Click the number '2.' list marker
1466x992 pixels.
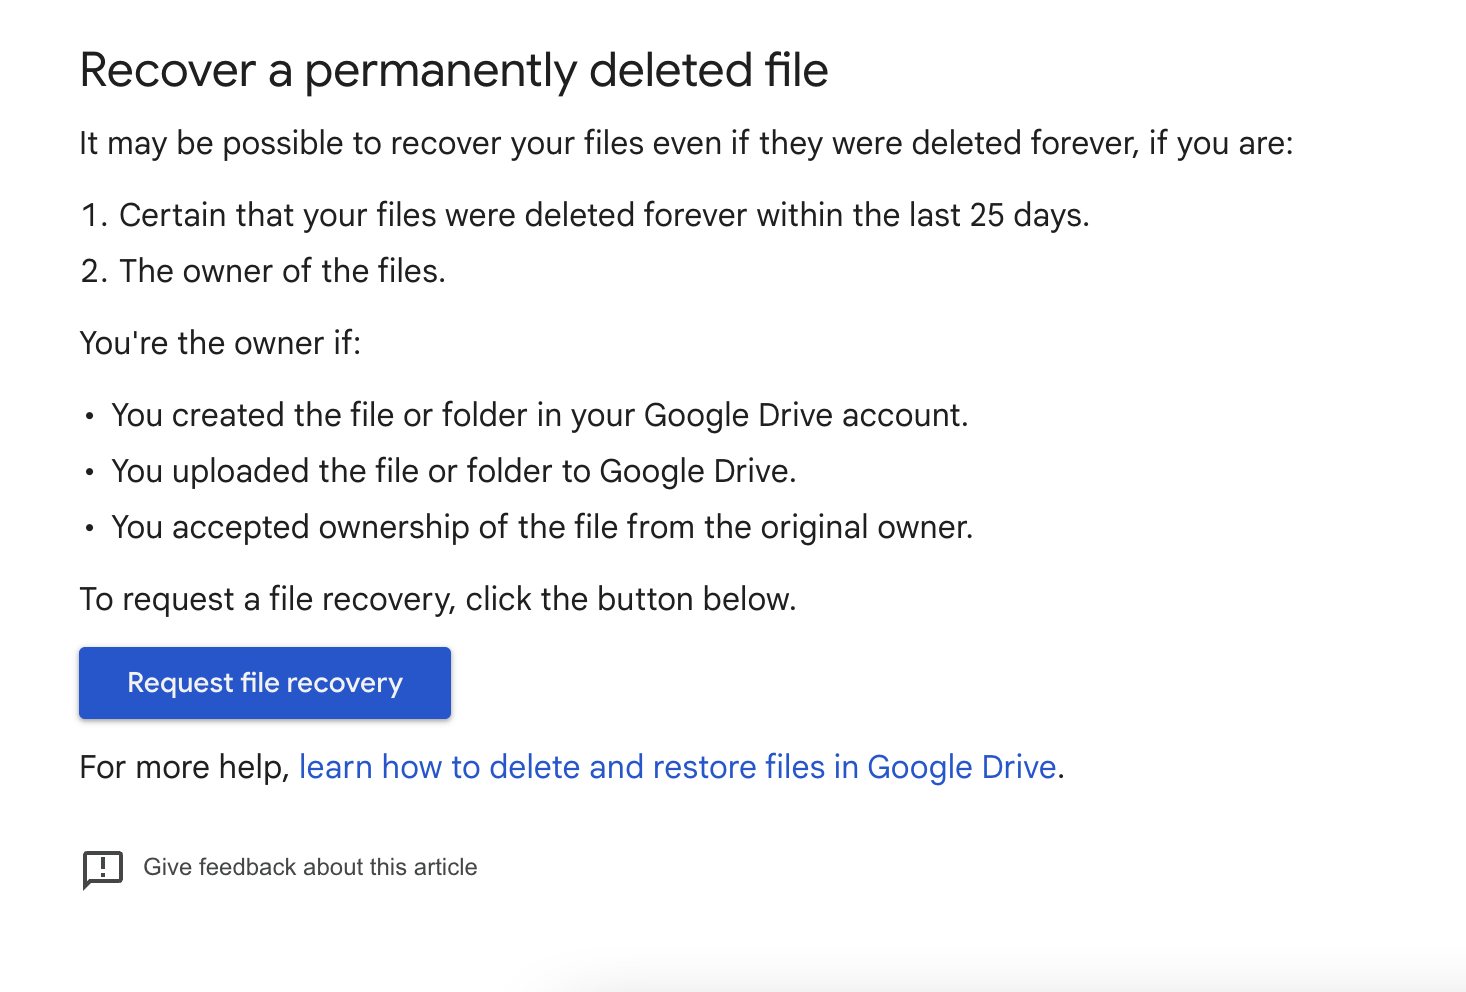coord(94,271)
